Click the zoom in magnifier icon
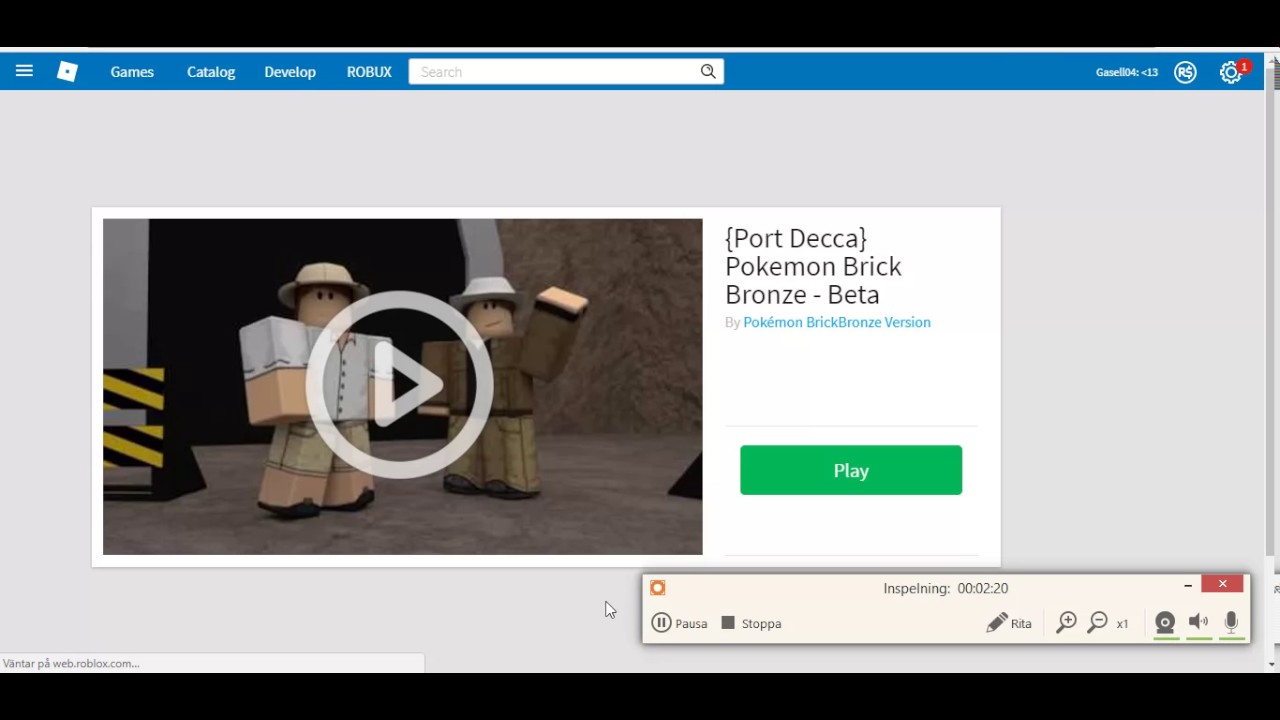Screen dimensions: 1280x720 [1066, 623]
